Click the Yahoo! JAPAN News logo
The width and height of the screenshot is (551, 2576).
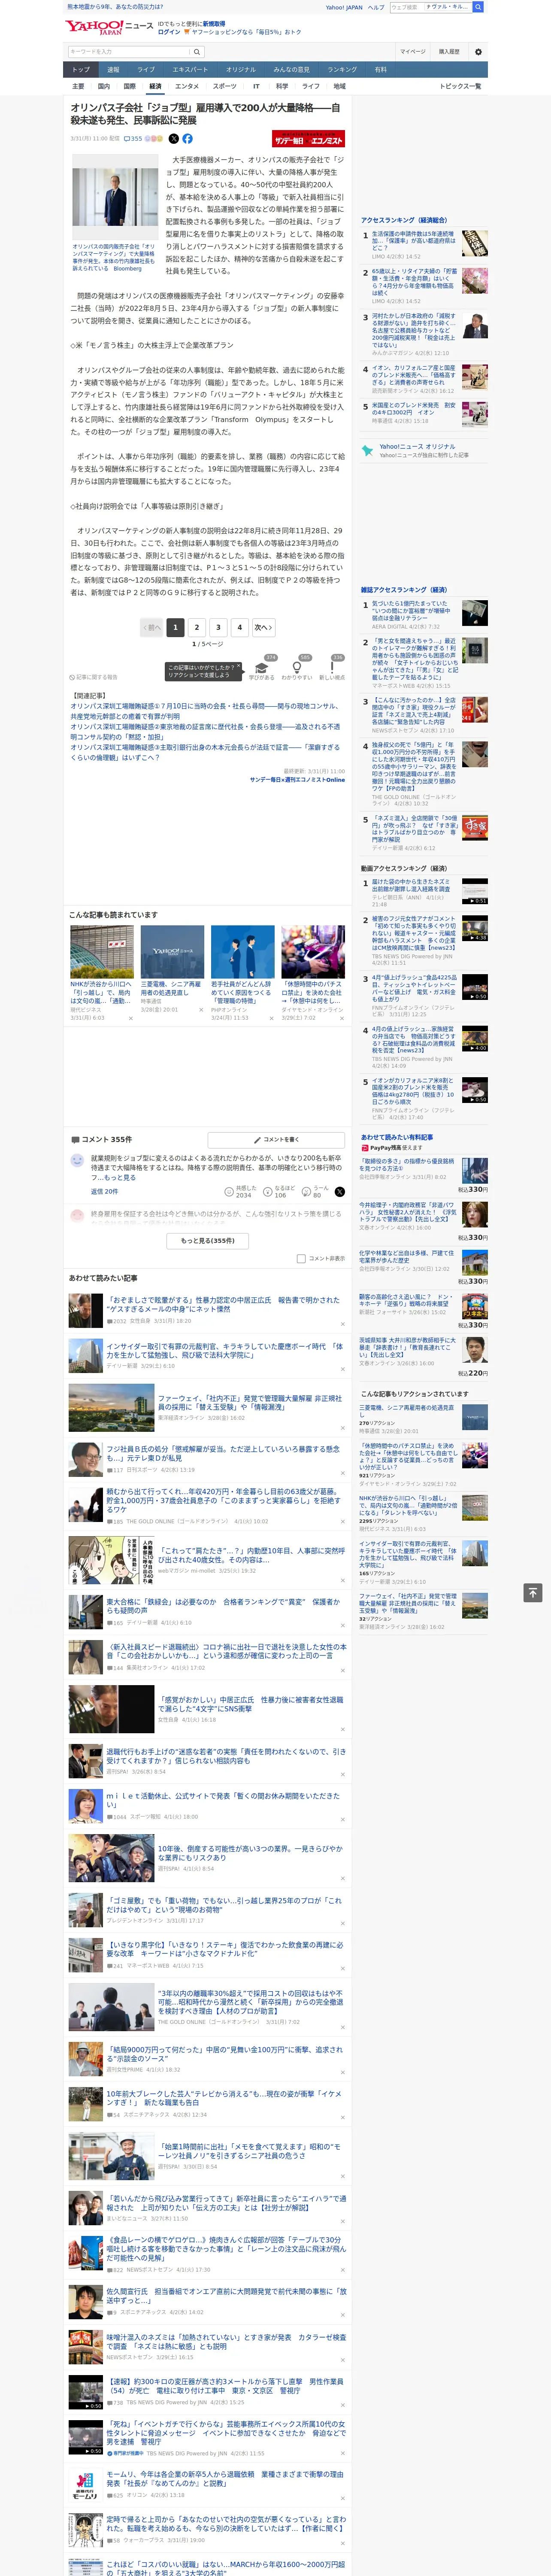[x=109, y=27]
